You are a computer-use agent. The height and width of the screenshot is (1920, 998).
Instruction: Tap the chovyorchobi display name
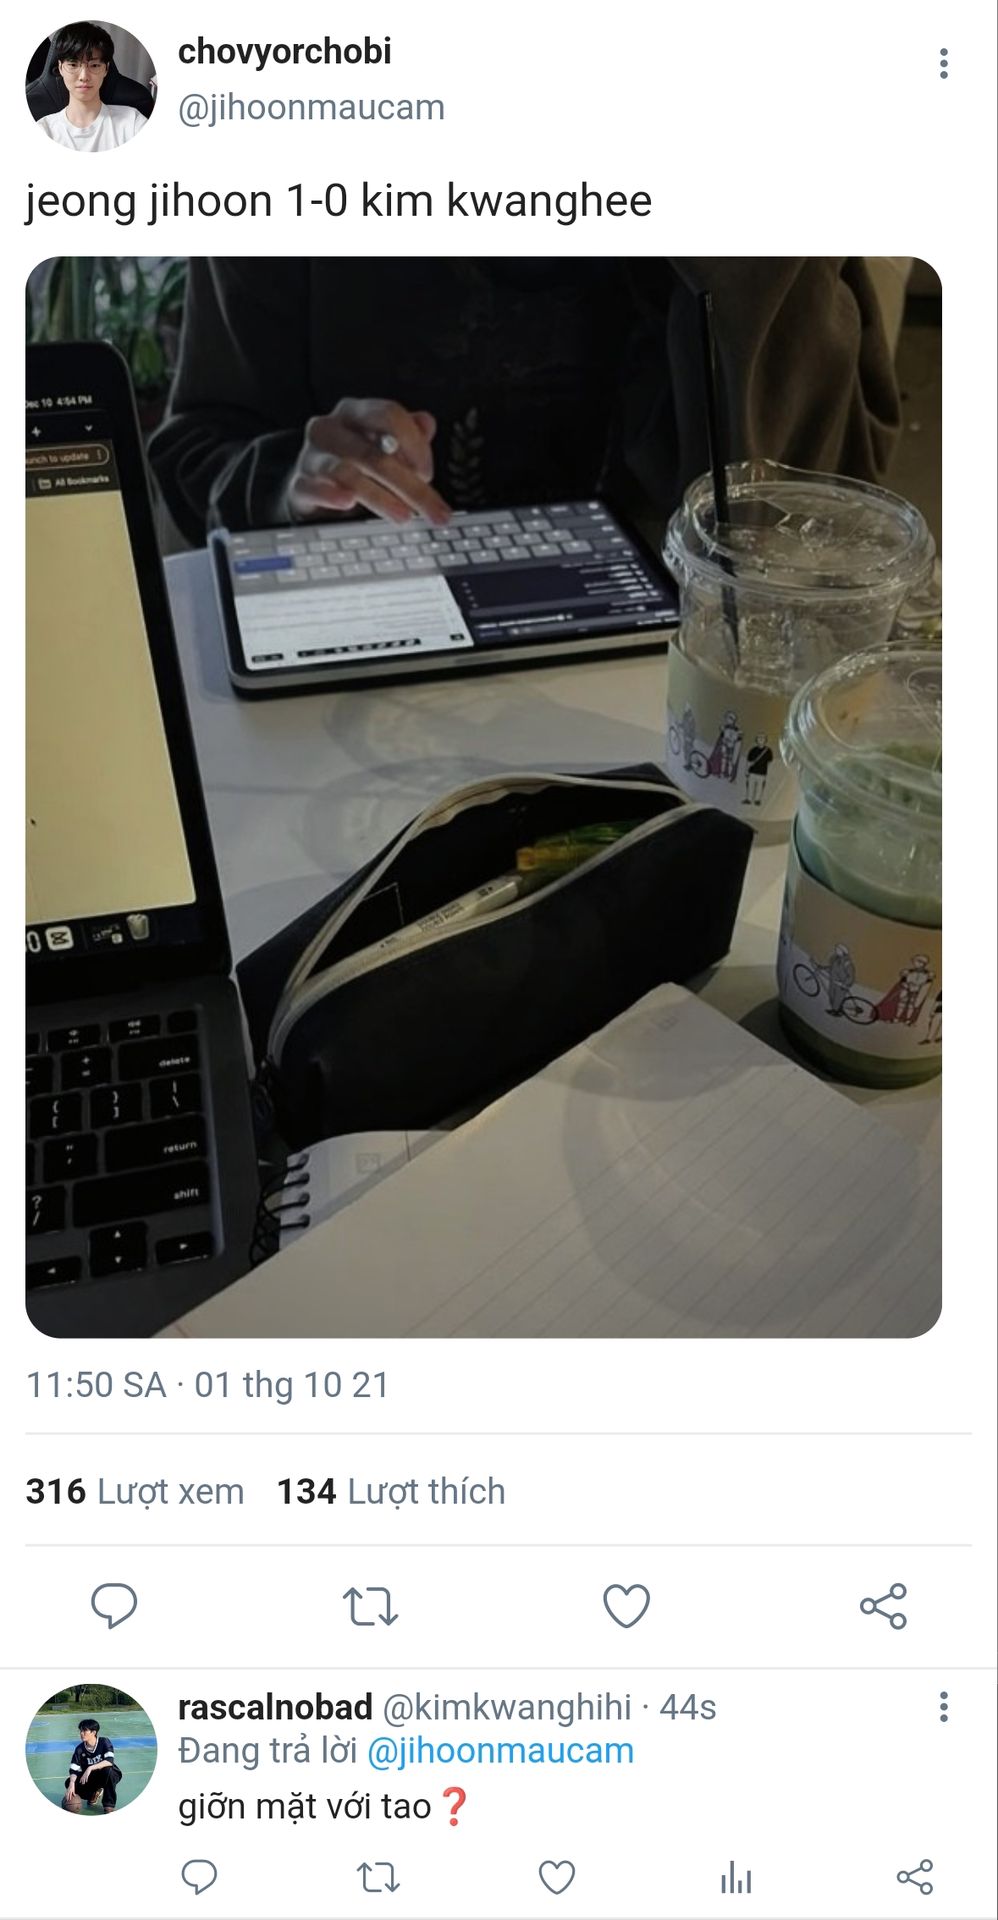(x=285, y=51)
